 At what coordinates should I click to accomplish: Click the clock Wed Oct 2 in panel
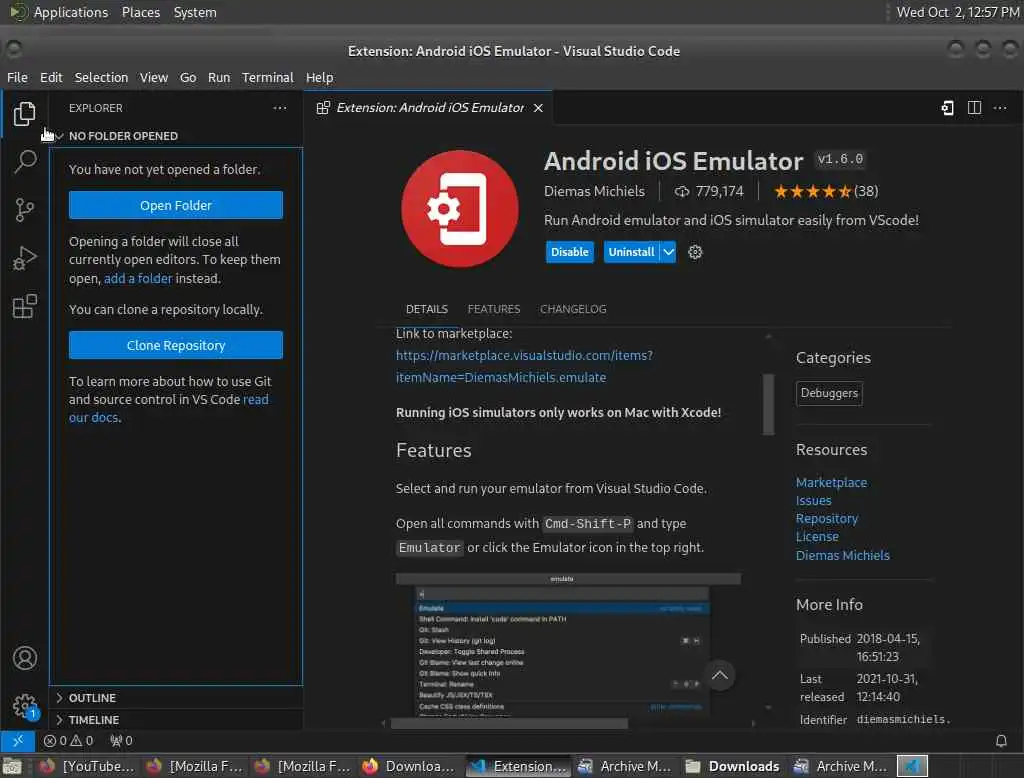tap(957, 12)
